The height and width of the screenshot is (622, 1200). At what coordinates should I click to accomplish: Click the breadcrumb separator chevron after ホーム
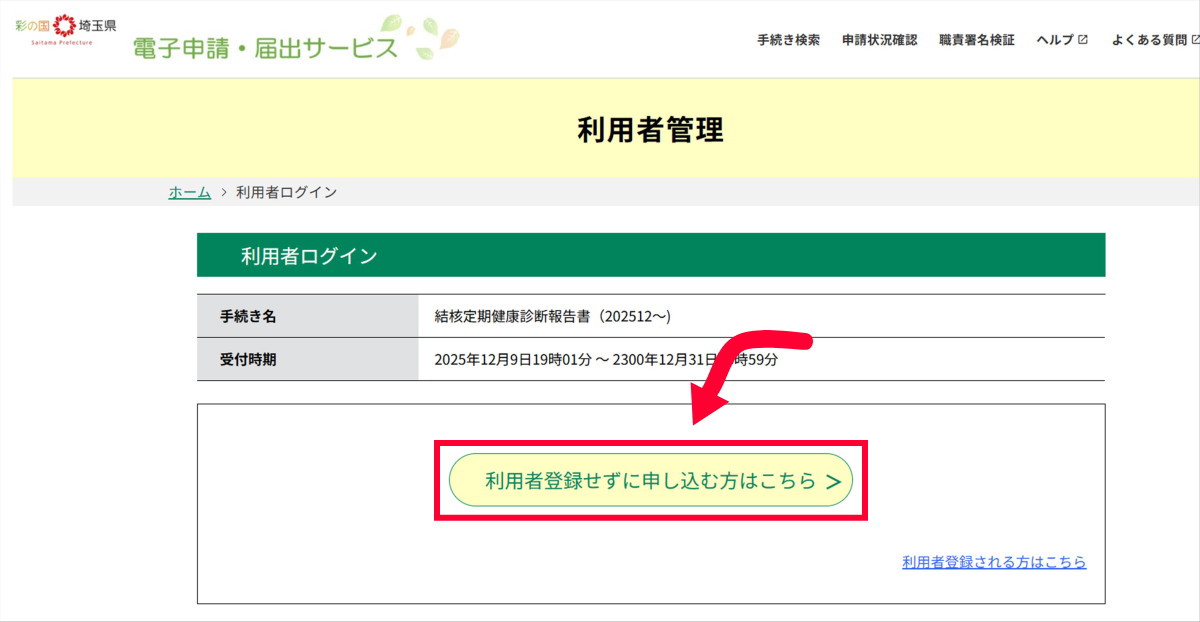coord(224,192)
